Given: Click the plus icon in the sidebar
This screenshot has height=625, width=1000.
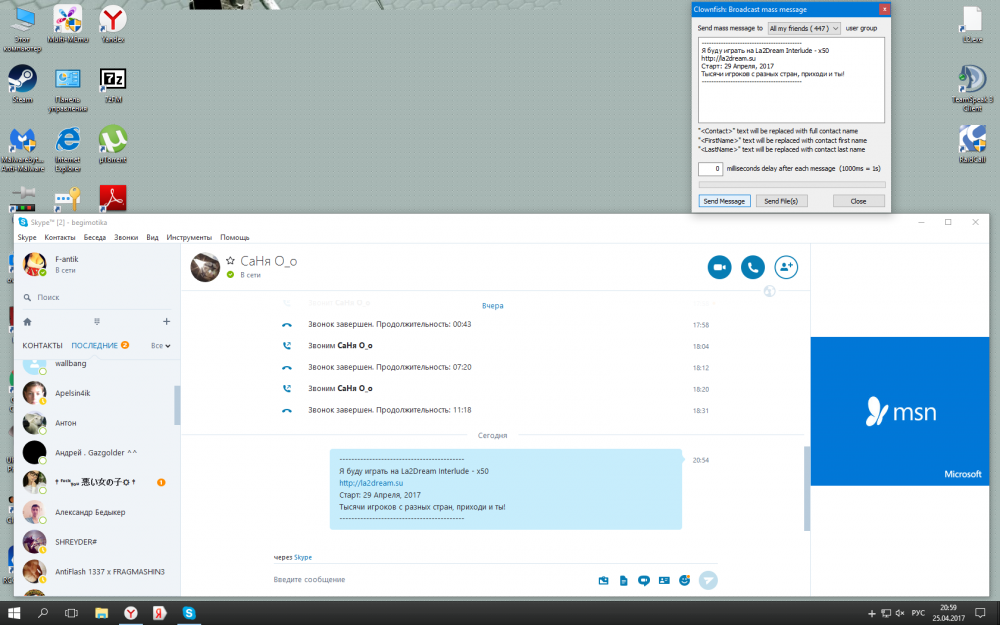Looking at the screenshot, I should 166,322.
